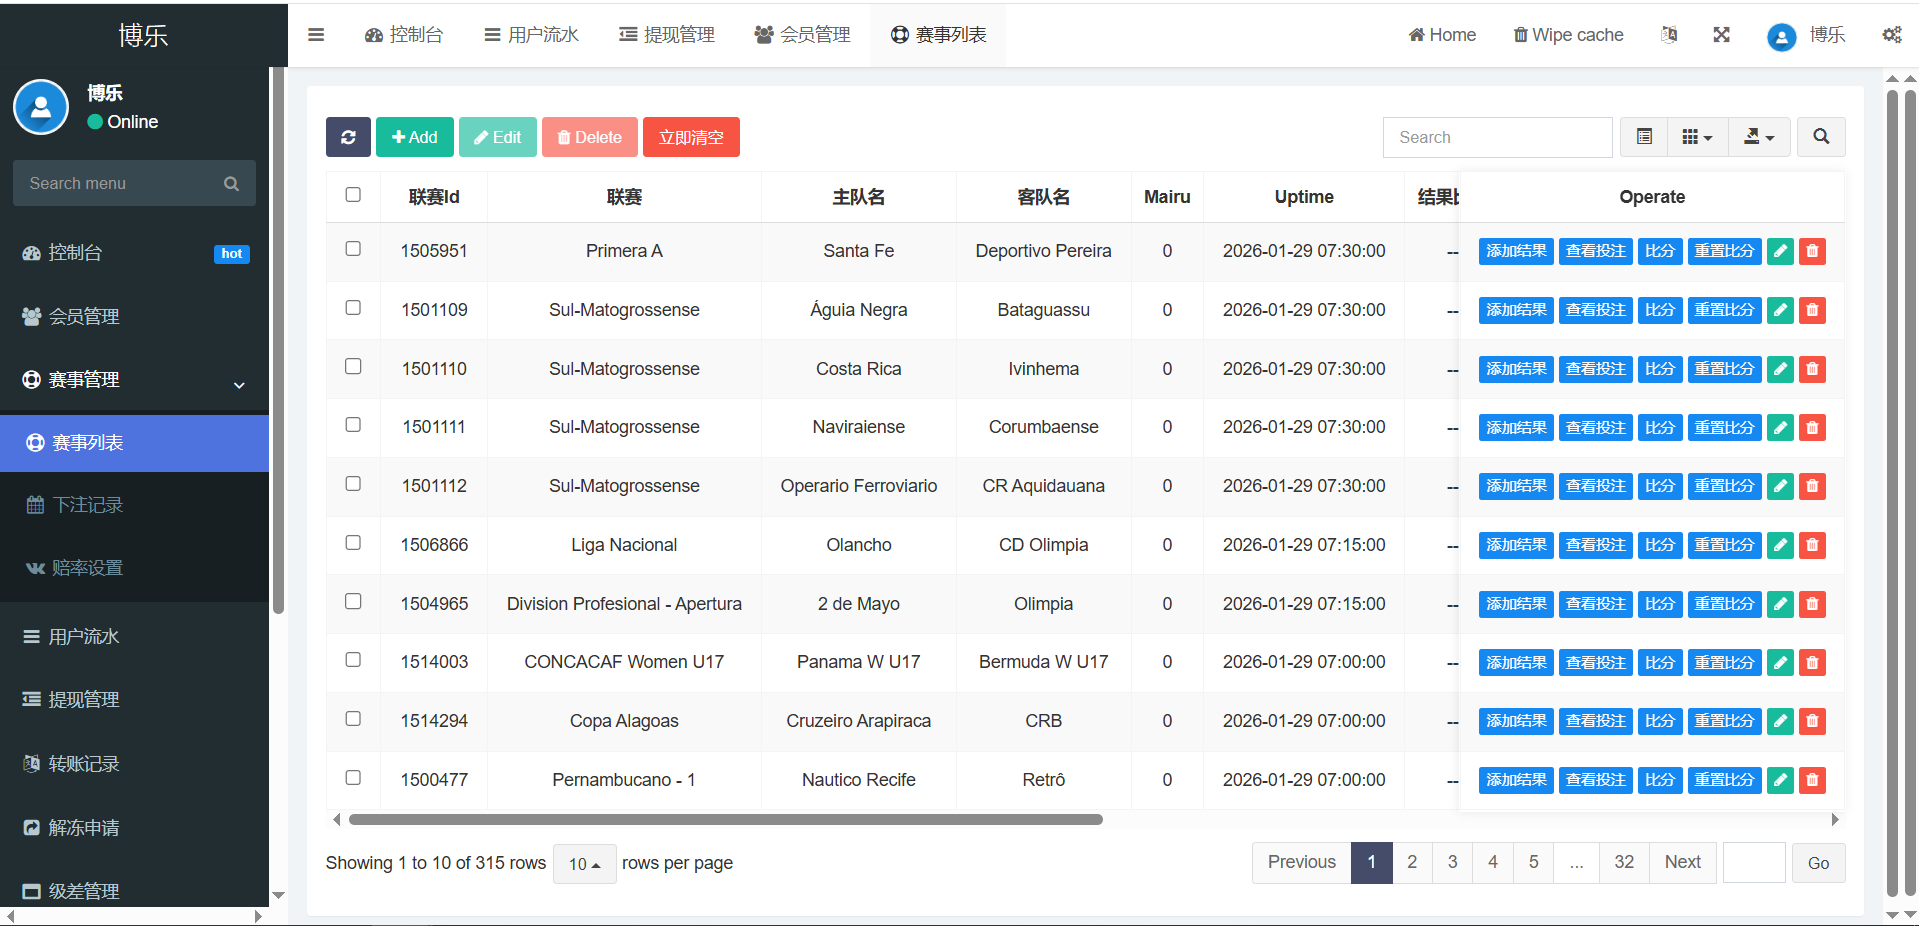This screenshot has height=926, width=1919.
Task: Check the select-all checkbox in table header
Action: click(353, 195)
